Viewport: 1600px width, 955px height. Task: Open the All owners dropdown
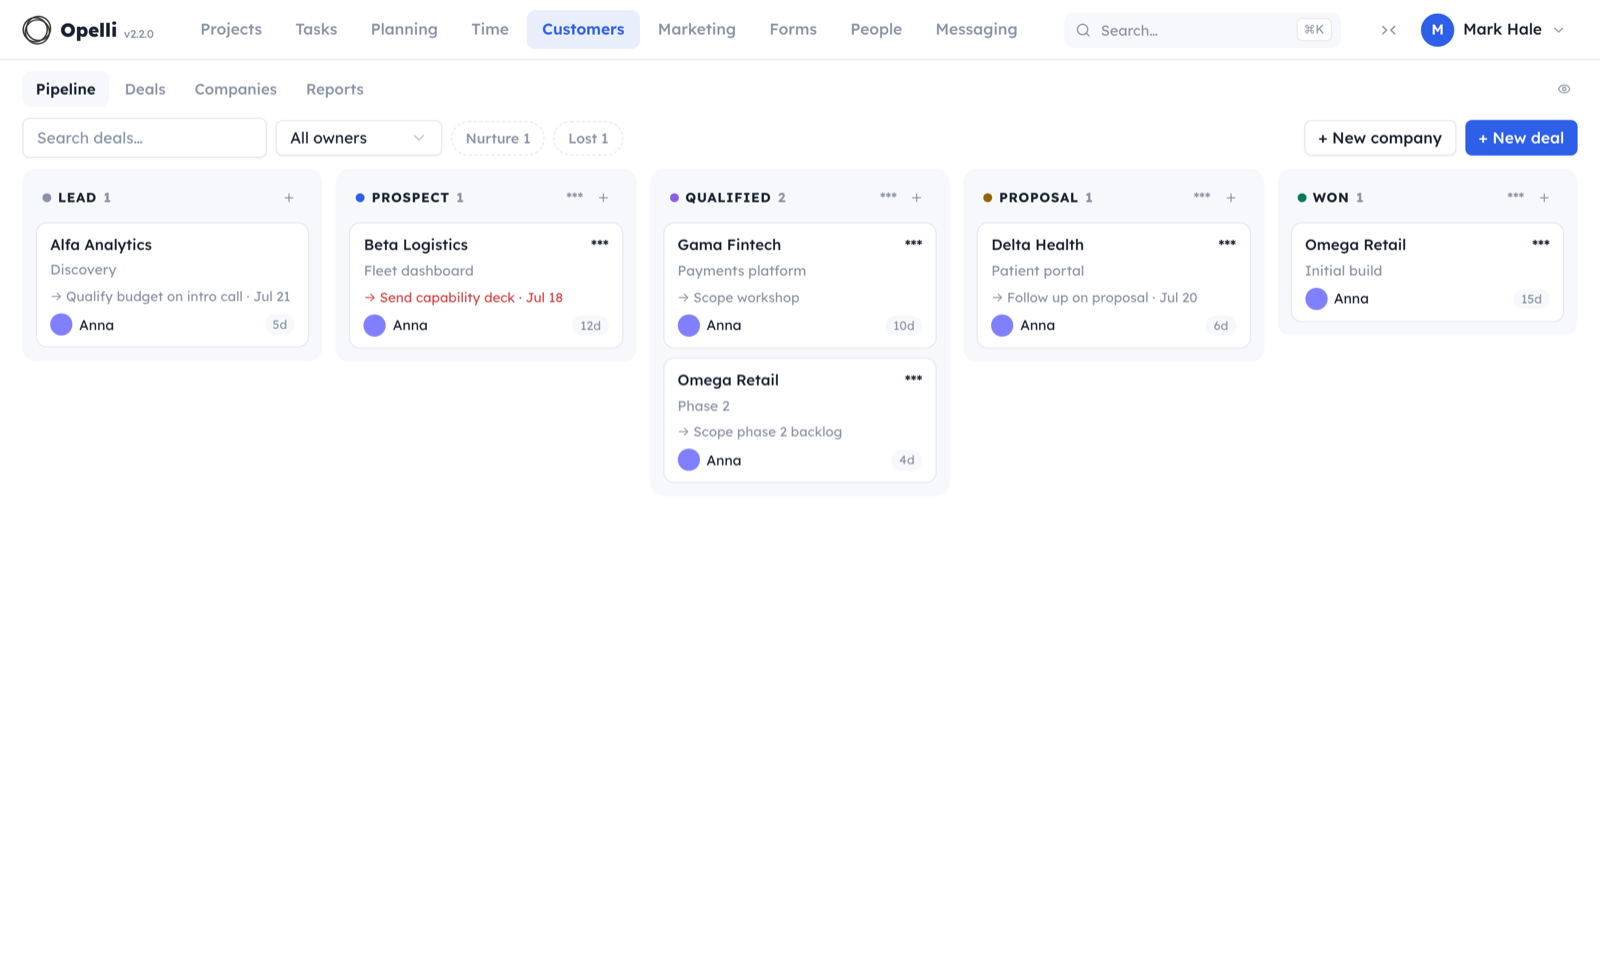(x=359, y=138)
